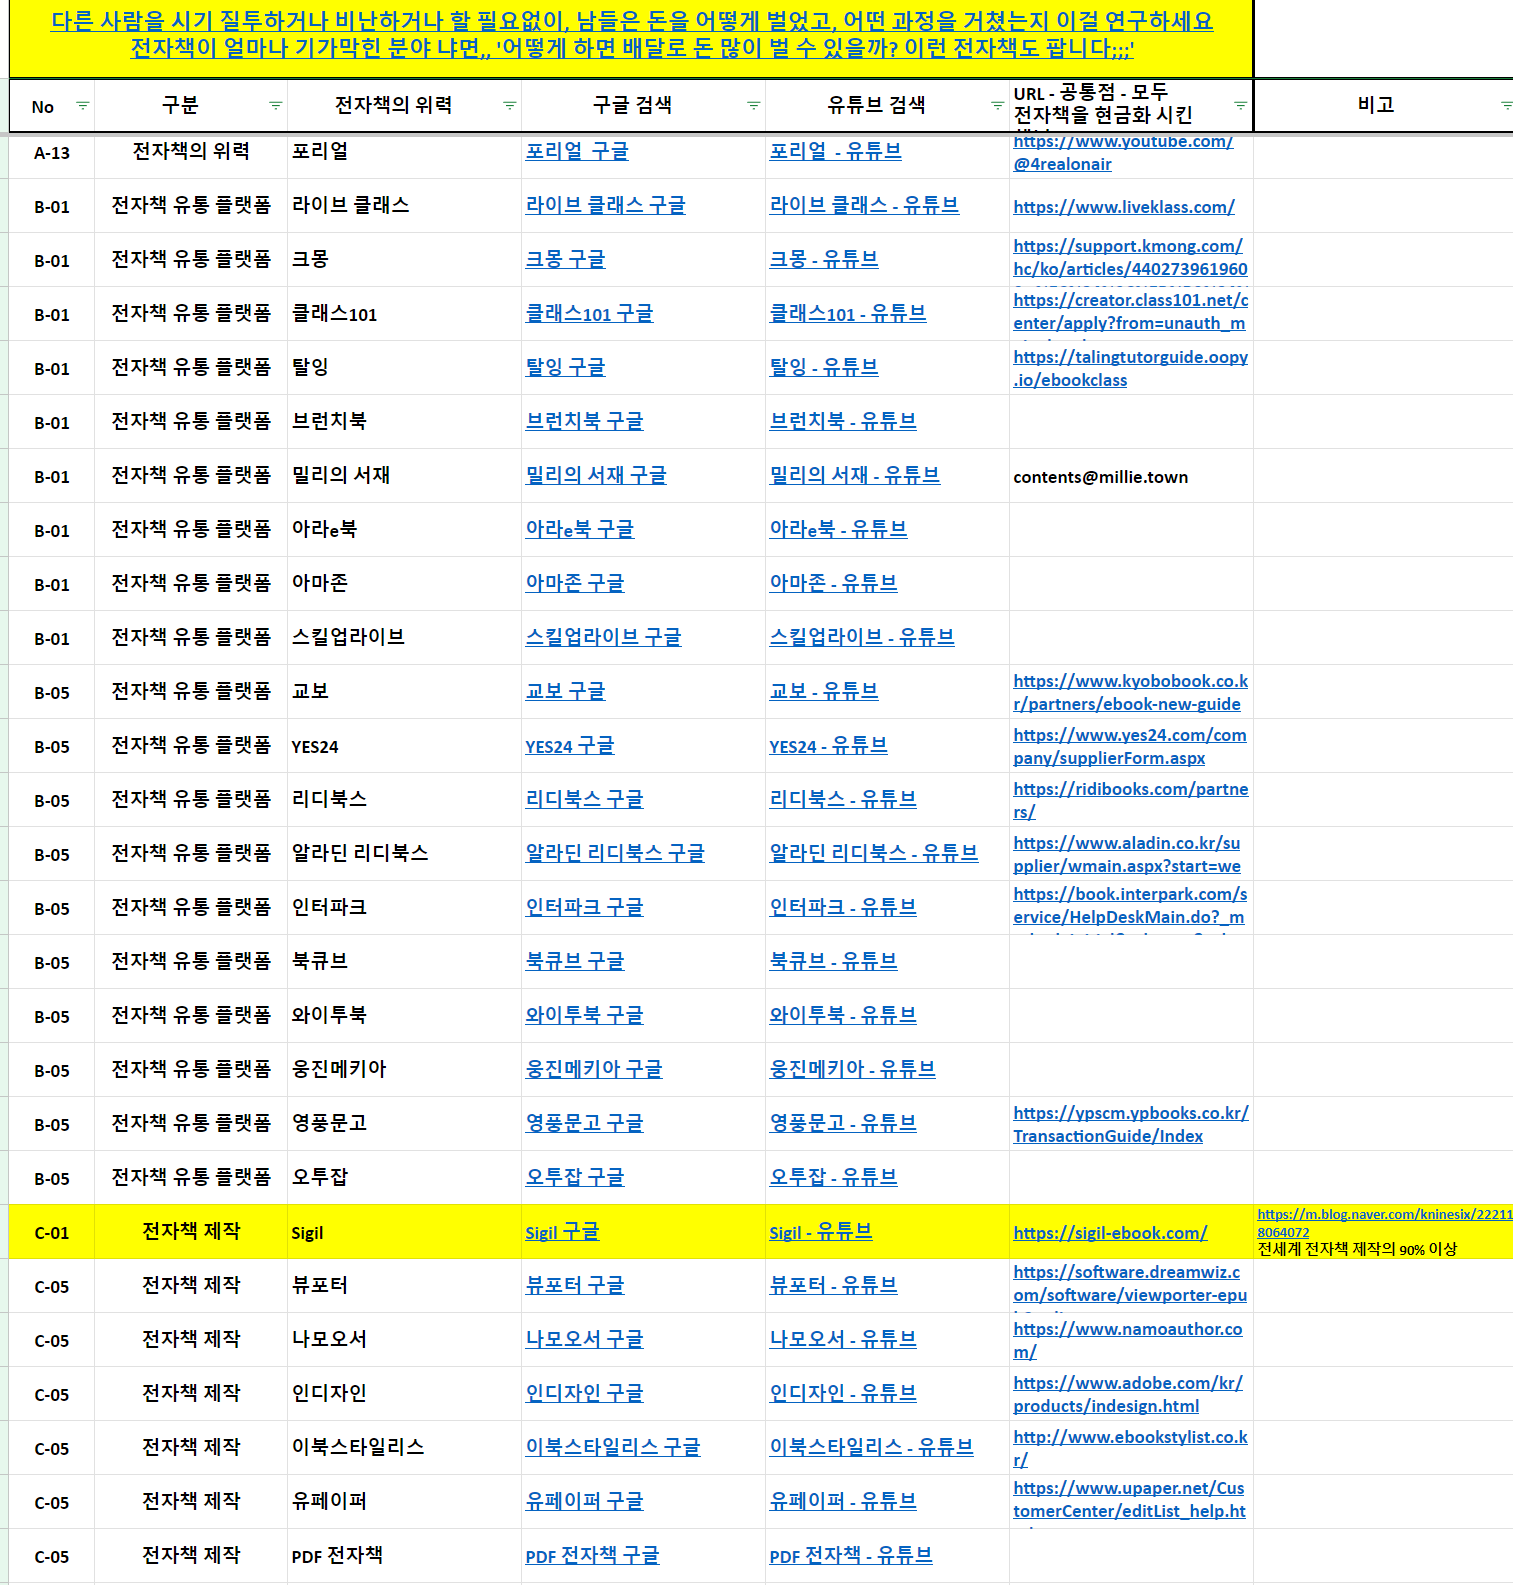Open the 인터파크 - 유튜브 link
Image resolution: width=1513 pixels, height=1585 pixels.
pos(843,907)
